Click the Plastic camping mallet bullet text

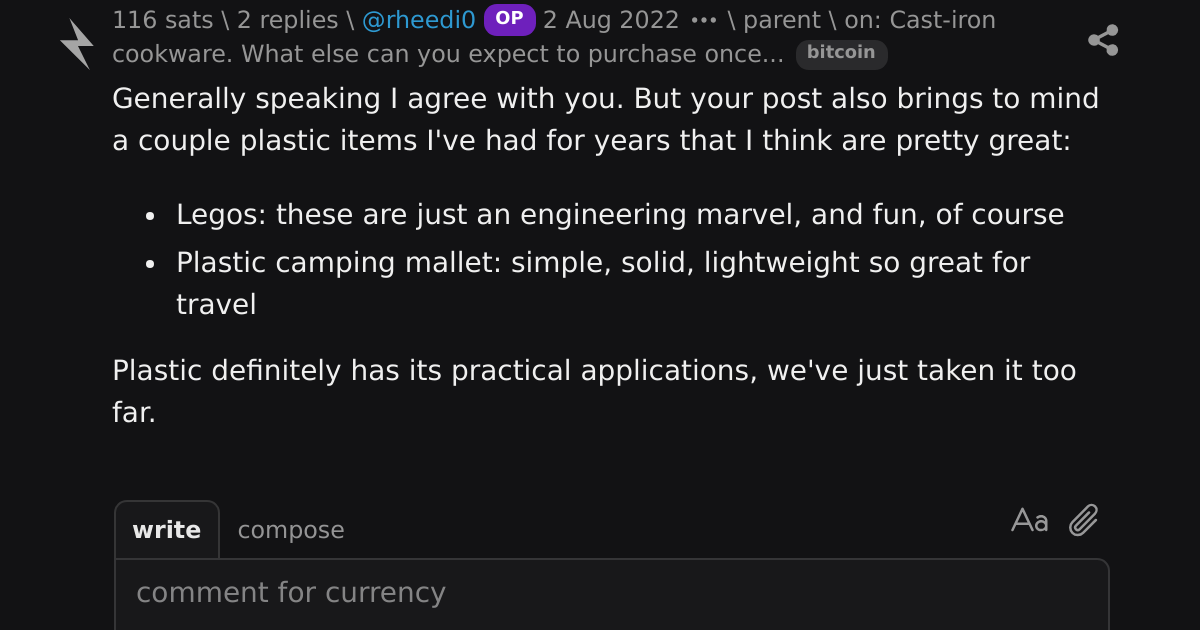pyautogui.click(x=603, y=283)
